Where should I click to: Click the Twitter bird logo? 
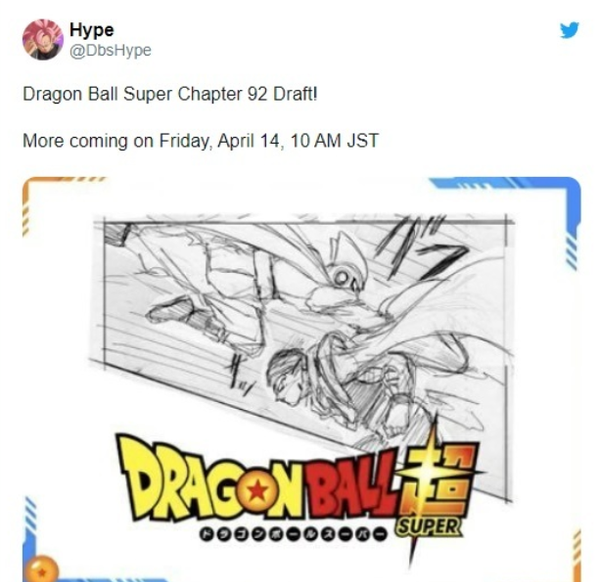[x=569, y=30]
